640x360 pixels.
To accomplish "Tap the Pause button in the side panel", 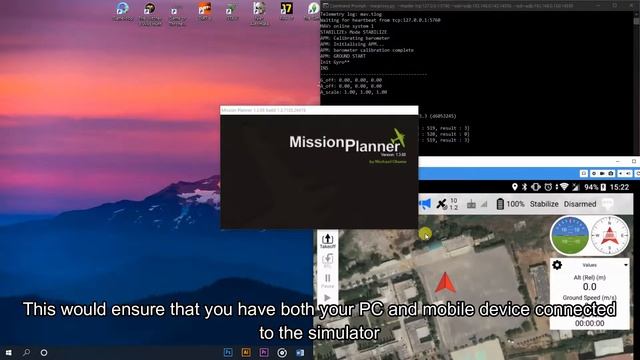I will click(x=327, y=280).
